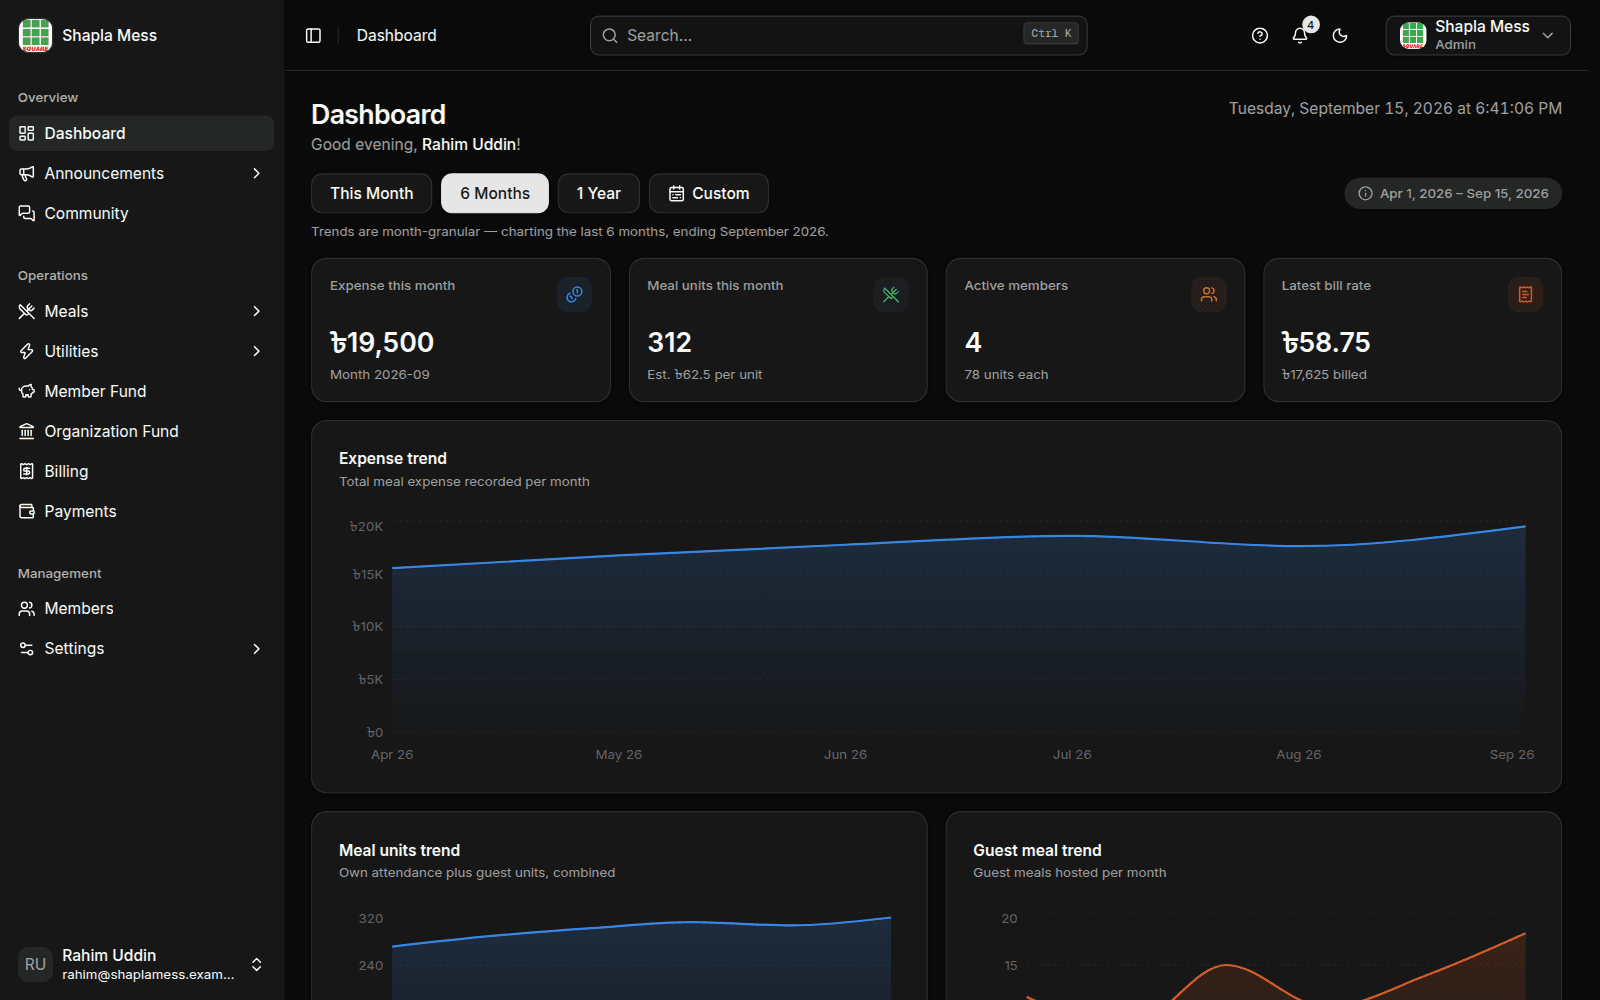Open Organization Fund page
1600x1000 pixels.
(x=141, y=431)
